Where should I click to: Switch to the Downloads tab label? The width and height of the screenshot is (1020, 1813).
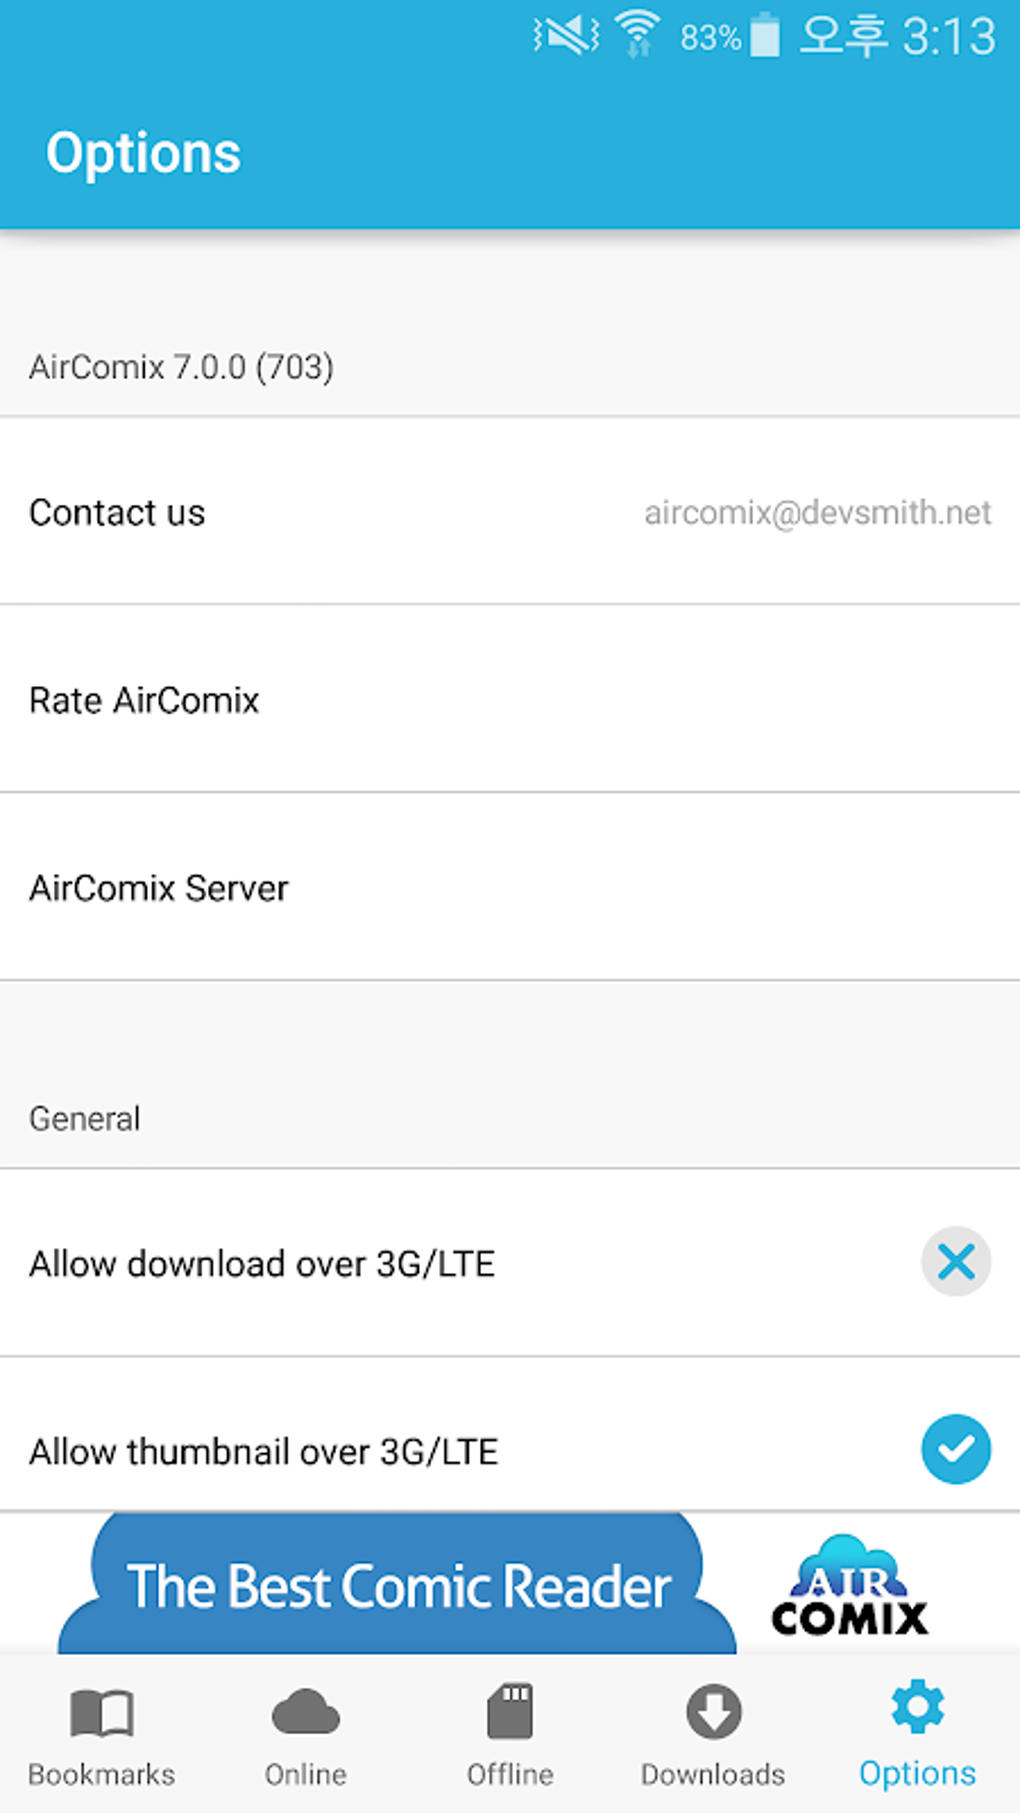click(713, 1774)
